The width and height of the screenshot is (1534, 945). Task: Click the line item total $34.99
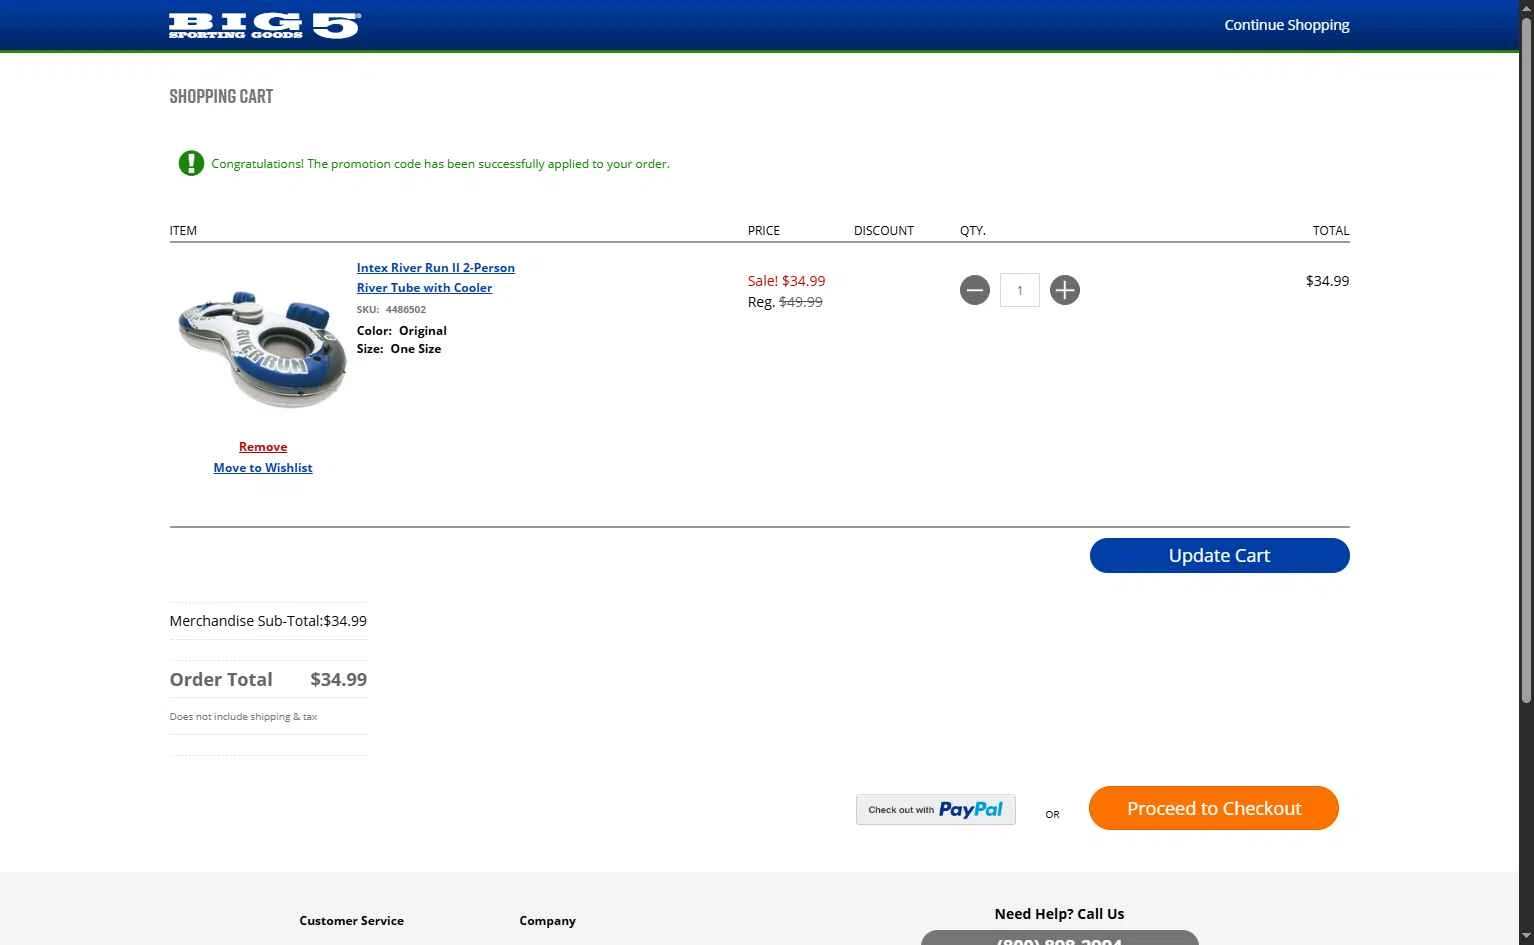1328,281
